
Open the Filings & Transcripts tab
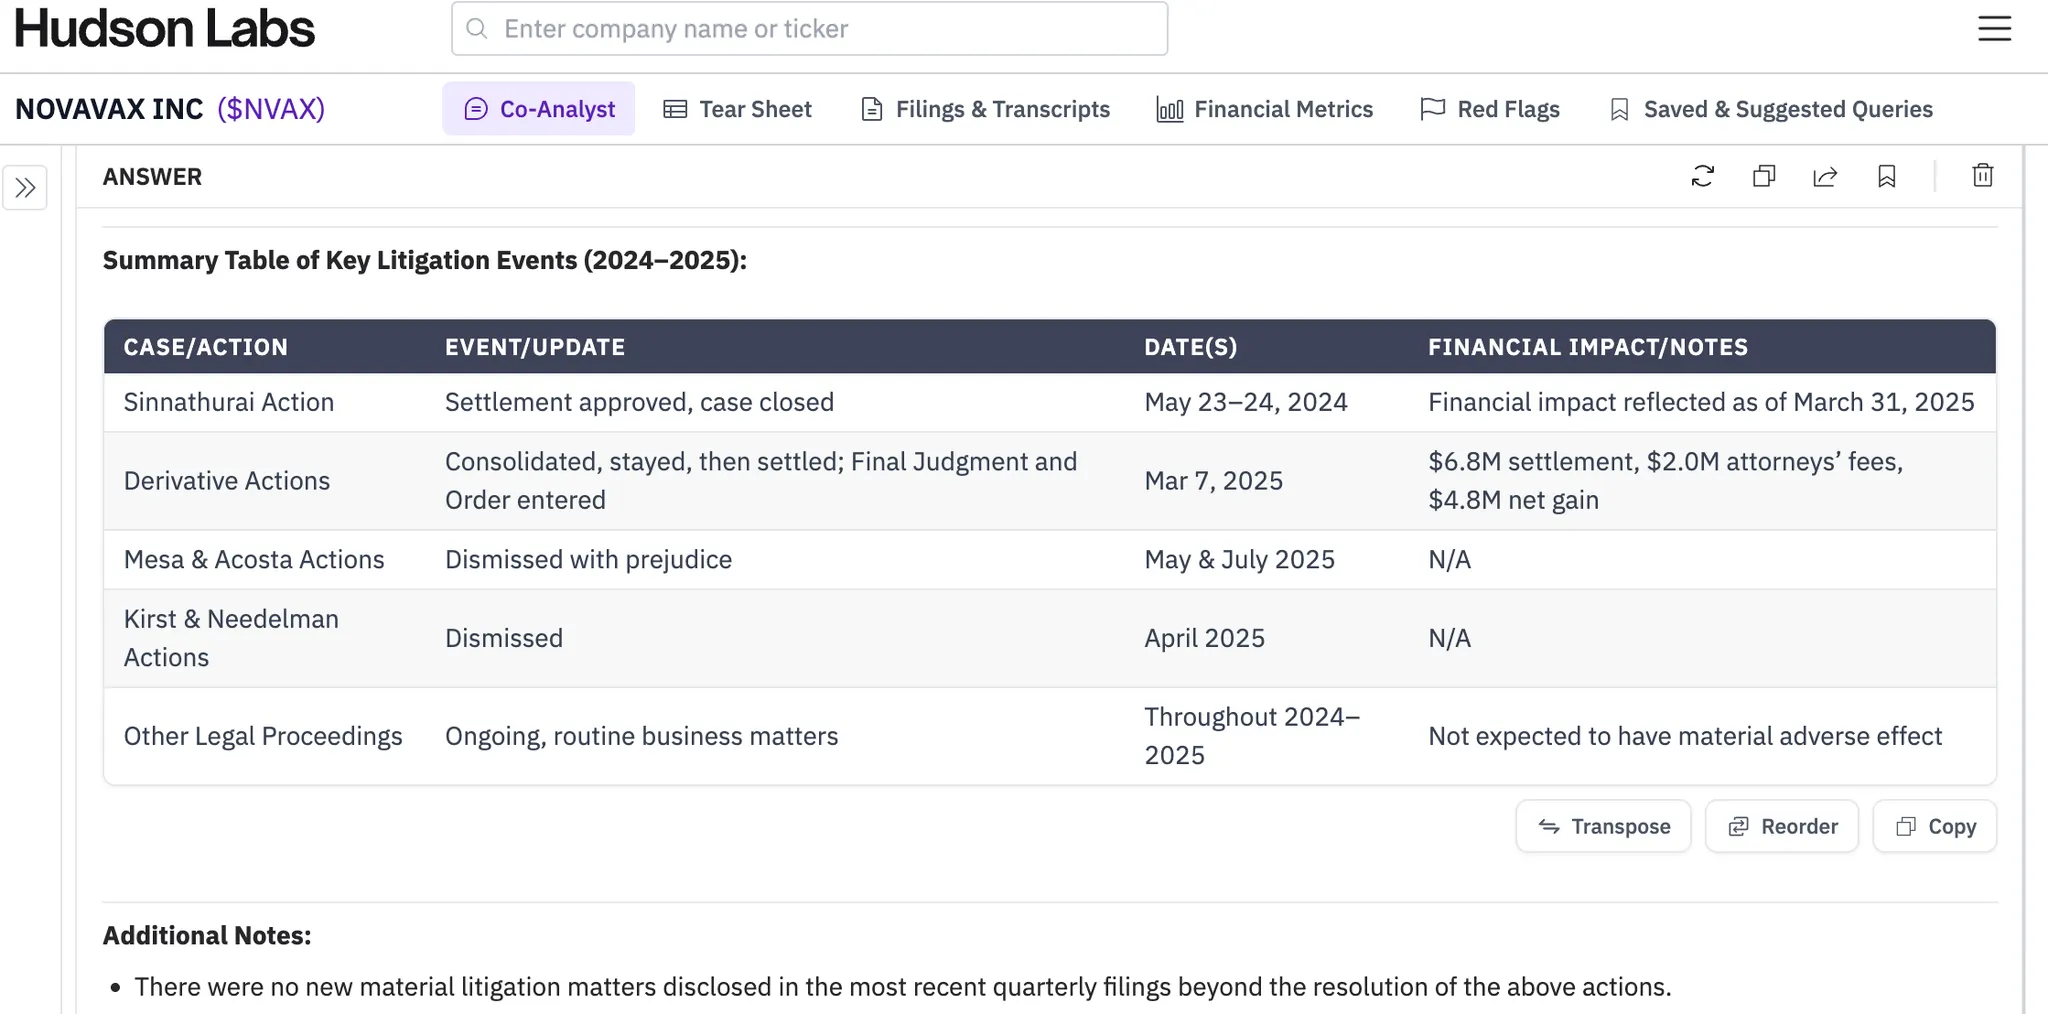985,109
